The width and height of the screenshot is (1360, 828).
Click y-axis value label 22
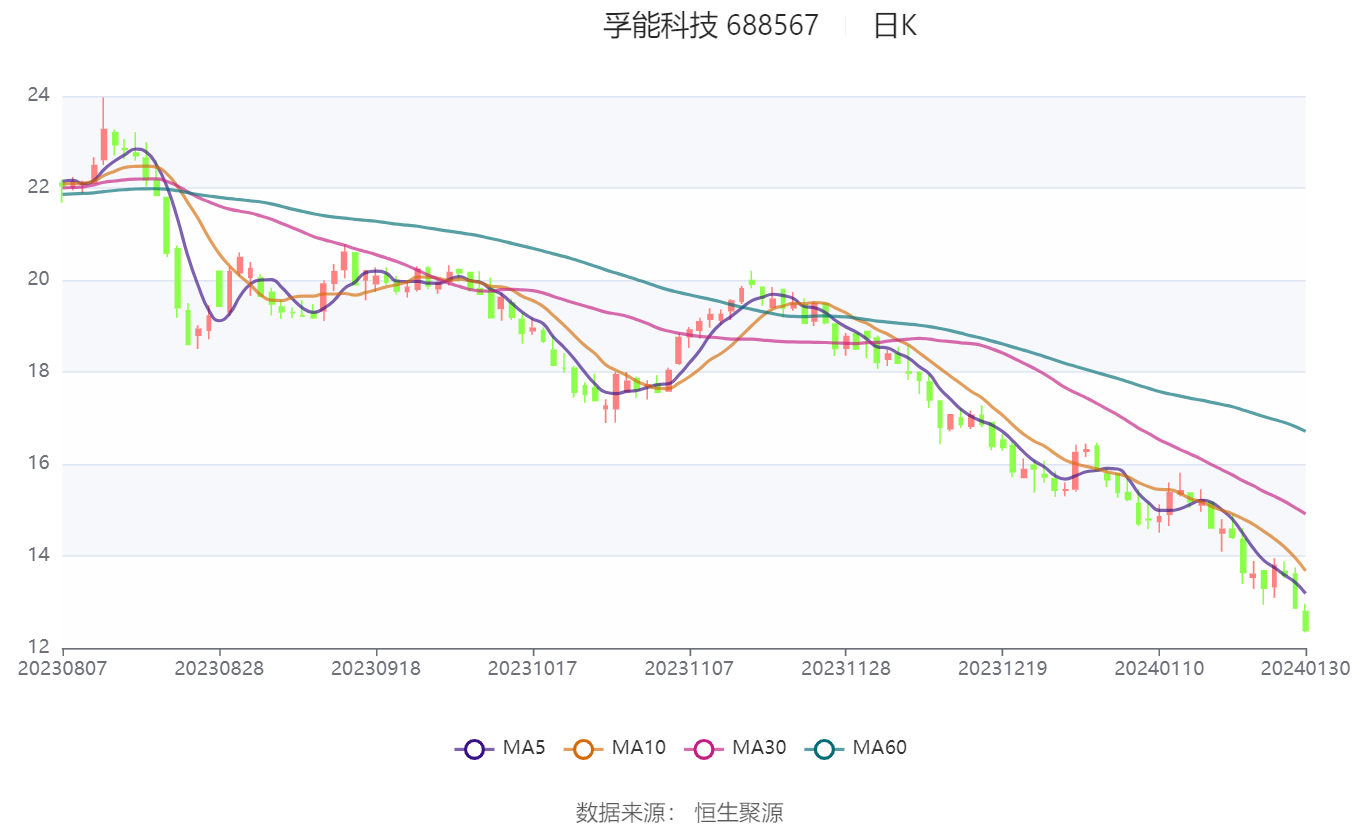38,187
